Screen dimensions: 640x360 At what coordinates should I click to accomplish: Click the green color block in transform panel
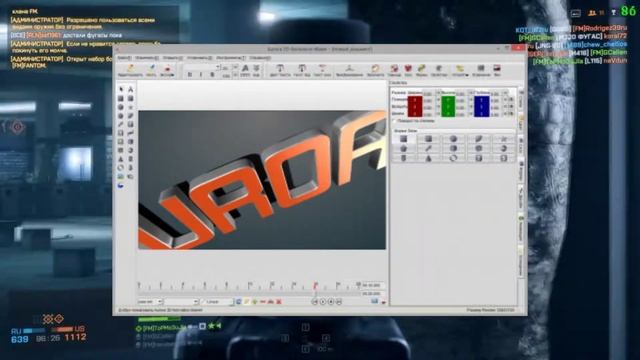[448, 106]
